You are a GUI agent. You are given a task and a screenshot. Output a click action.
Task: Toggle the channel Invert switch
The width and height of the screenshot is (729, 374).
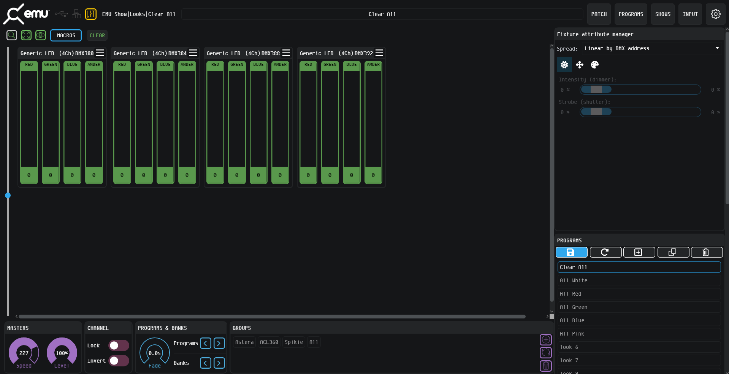pos(119,361)
